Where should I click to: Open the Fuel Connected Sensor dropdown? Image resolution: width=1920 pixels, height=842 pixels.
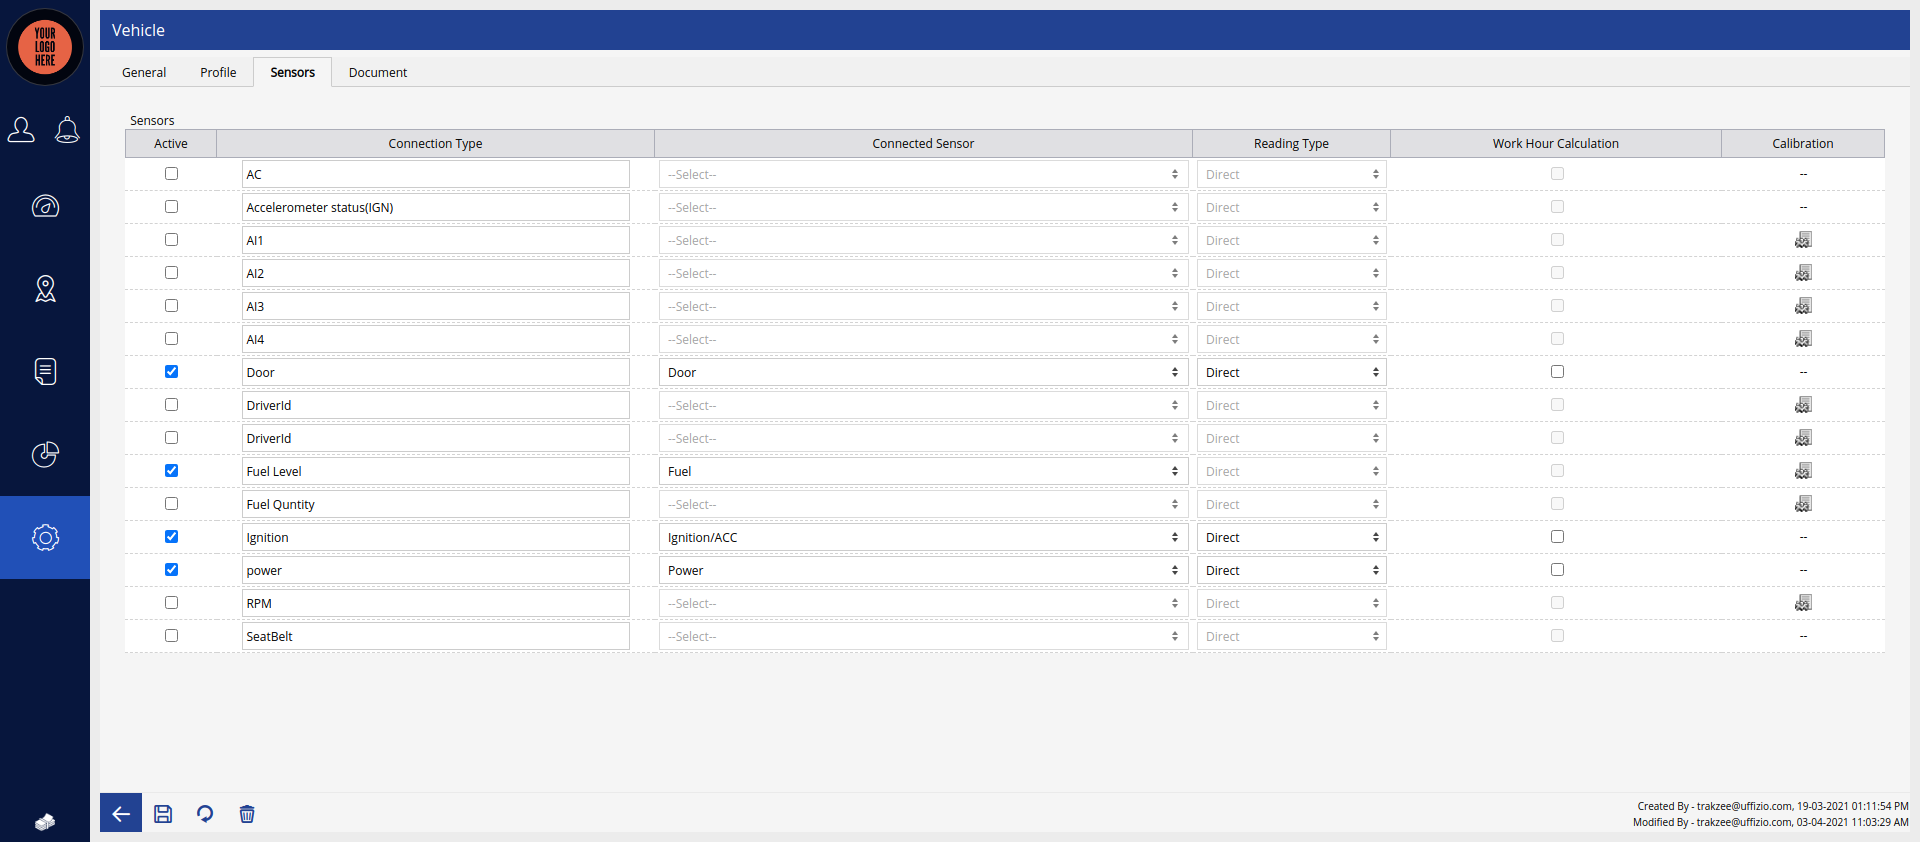923,471
